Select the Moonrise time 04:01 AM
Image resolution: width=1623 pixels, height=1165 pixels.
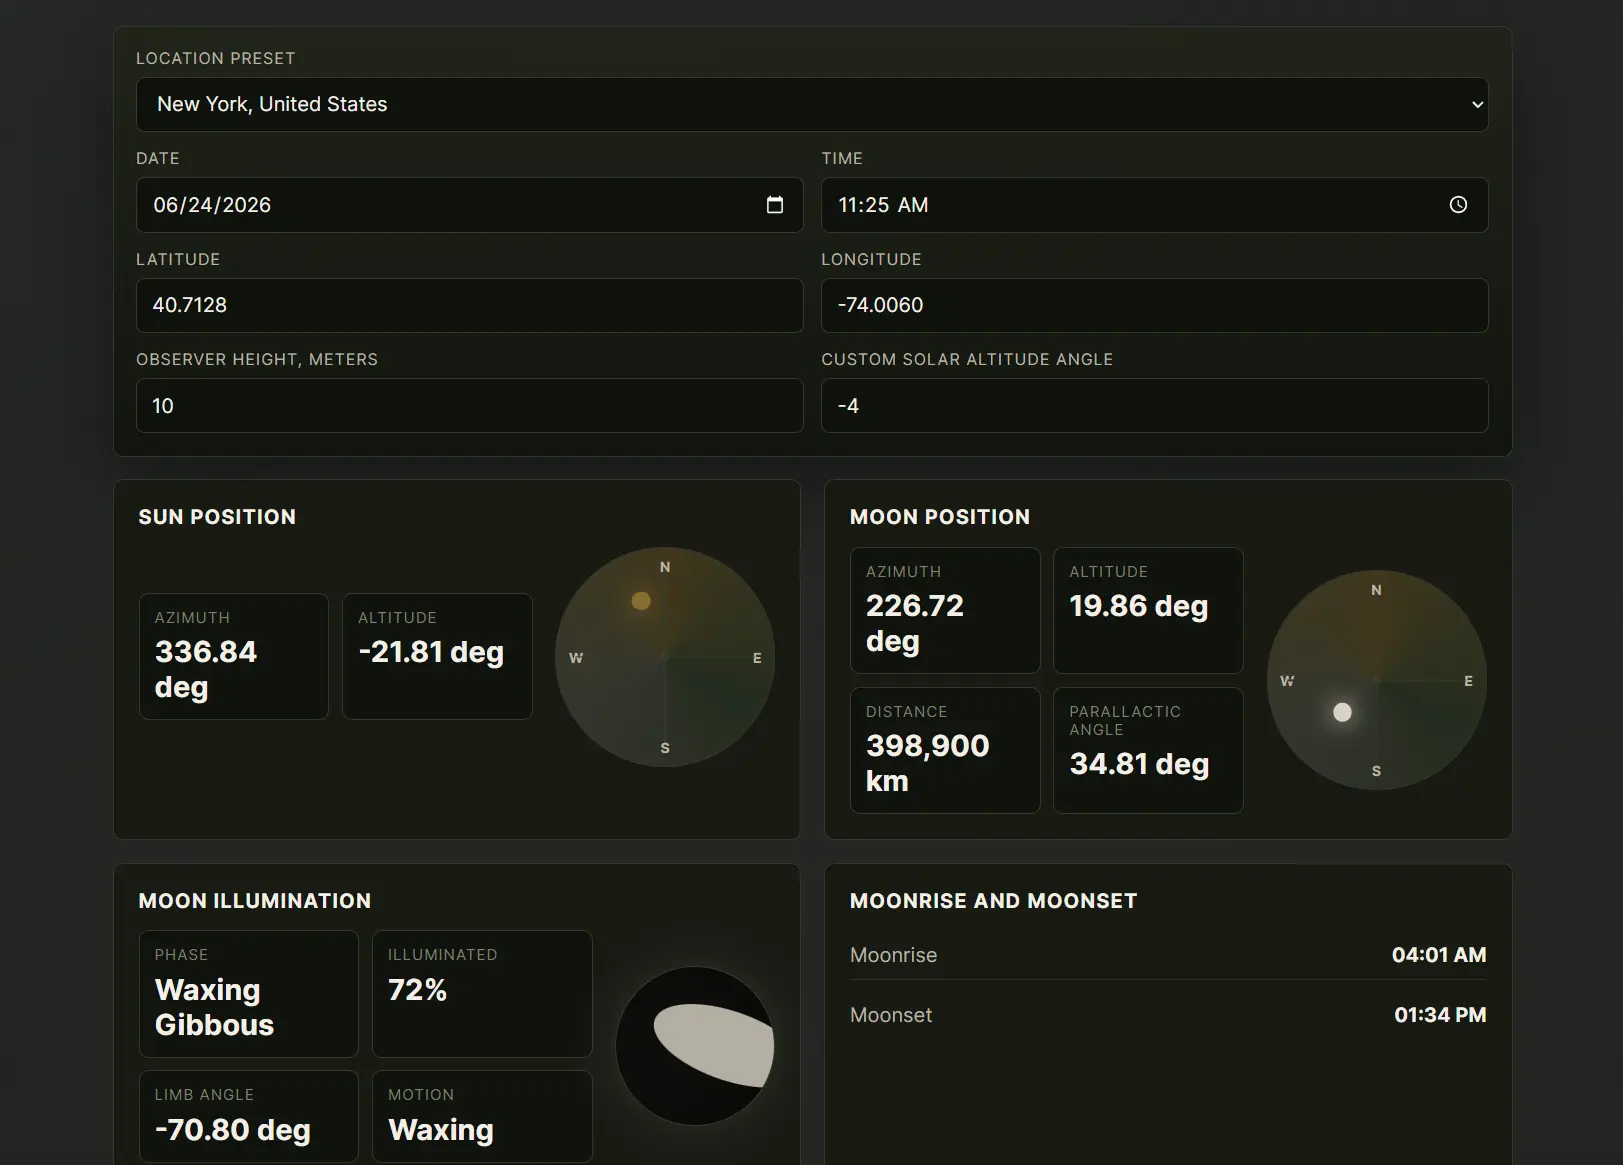(1439, 955)
